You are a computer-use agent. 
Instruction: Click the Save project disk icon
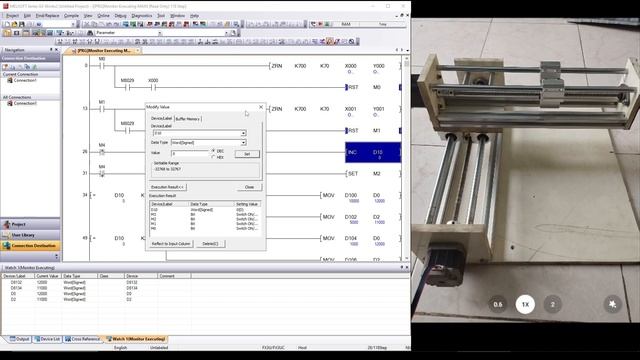point(22,24)
